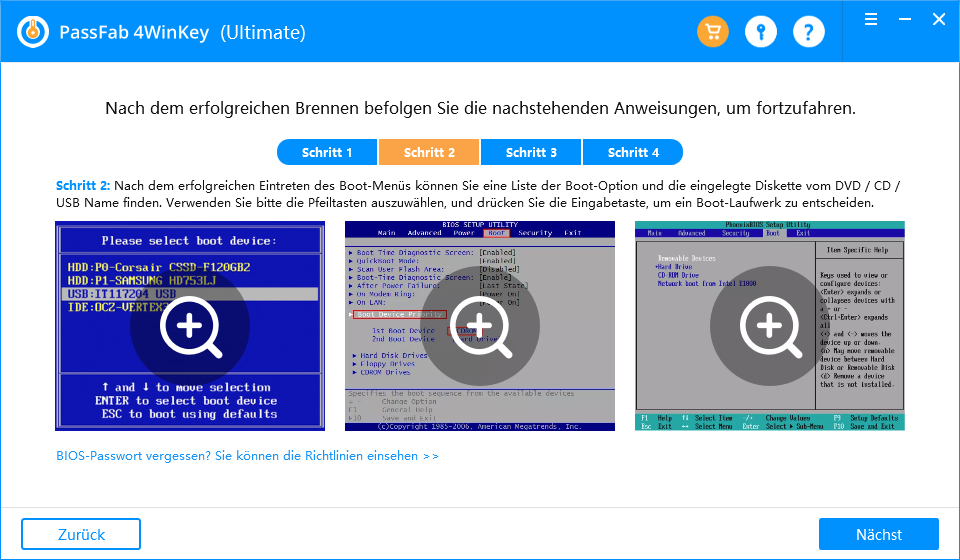Select the Schritt 2 tab
Image resolution: width=960 pixels, height=560 pixels.
(429, 152)
